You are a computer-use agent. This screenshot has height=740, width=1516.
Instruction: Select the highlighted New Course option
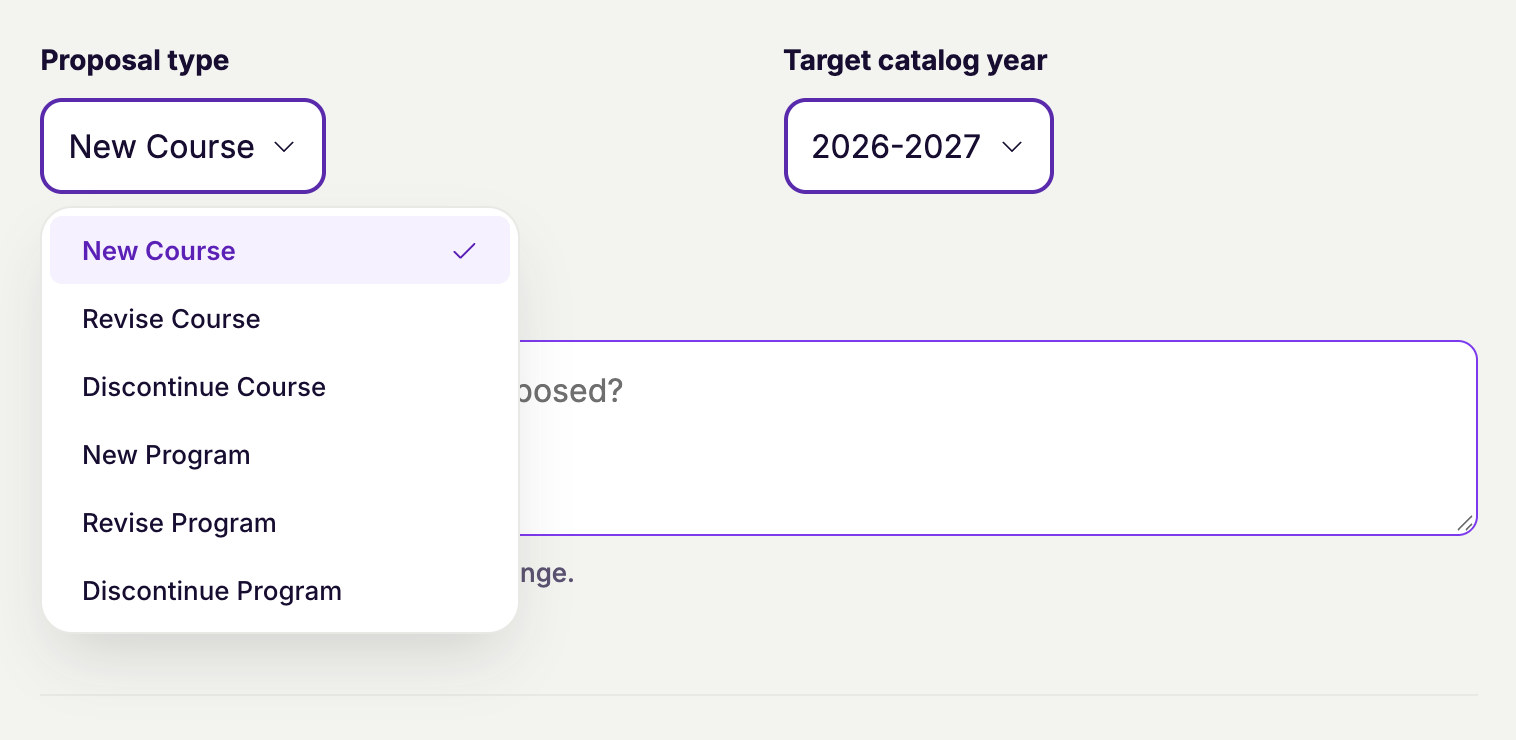click(x=280, y=251)
